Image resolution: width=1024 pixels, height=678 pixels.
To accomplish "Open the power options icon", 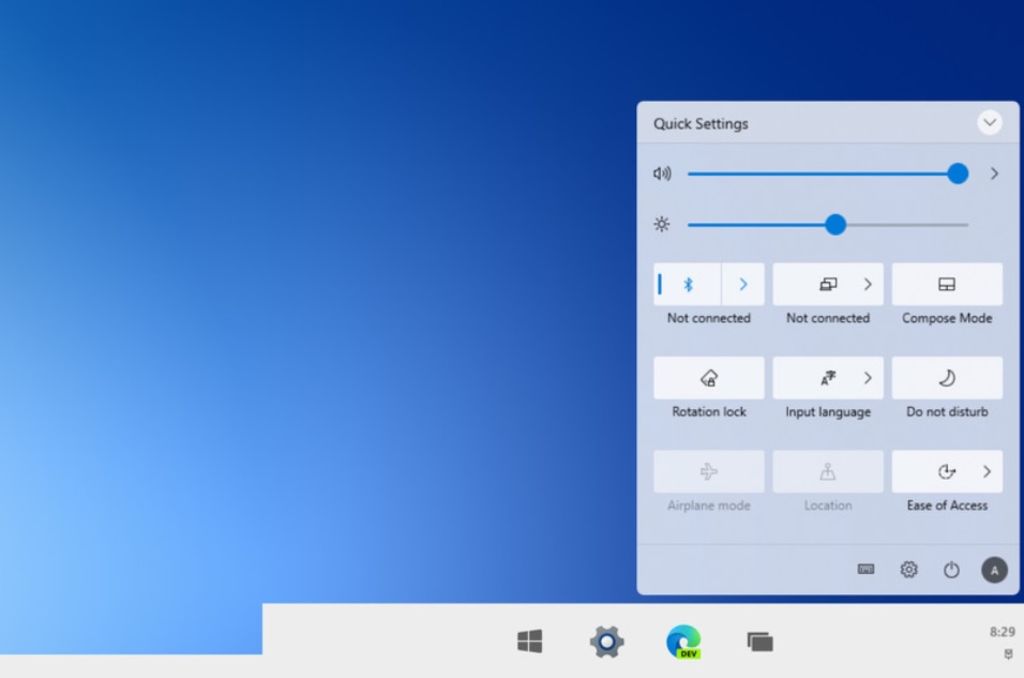I will click(x=952, y=570).
